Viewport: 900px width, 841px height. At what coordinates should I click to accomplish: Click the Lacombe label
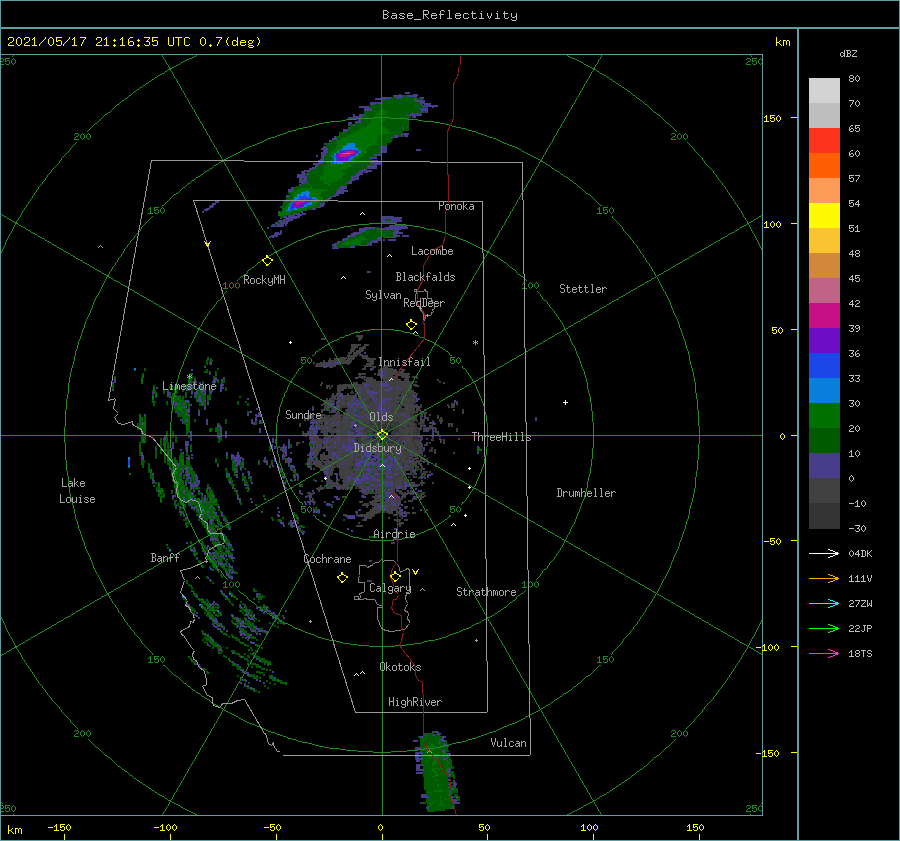tap(432, 251)
